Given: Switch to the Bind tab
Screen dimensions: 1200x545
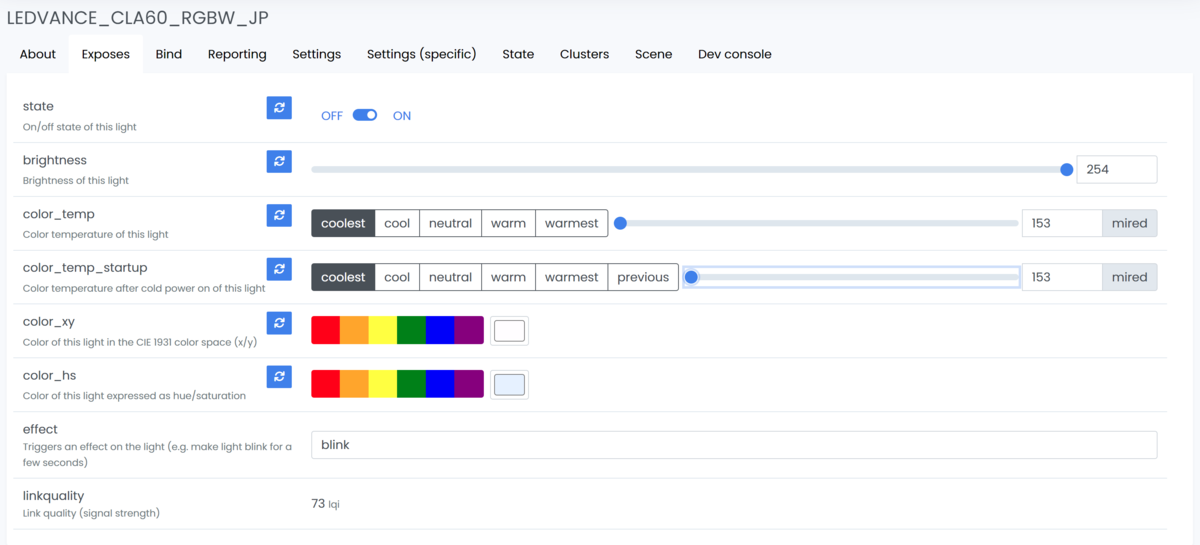Looking at the screenshot, I should click(x=169, y=54).
